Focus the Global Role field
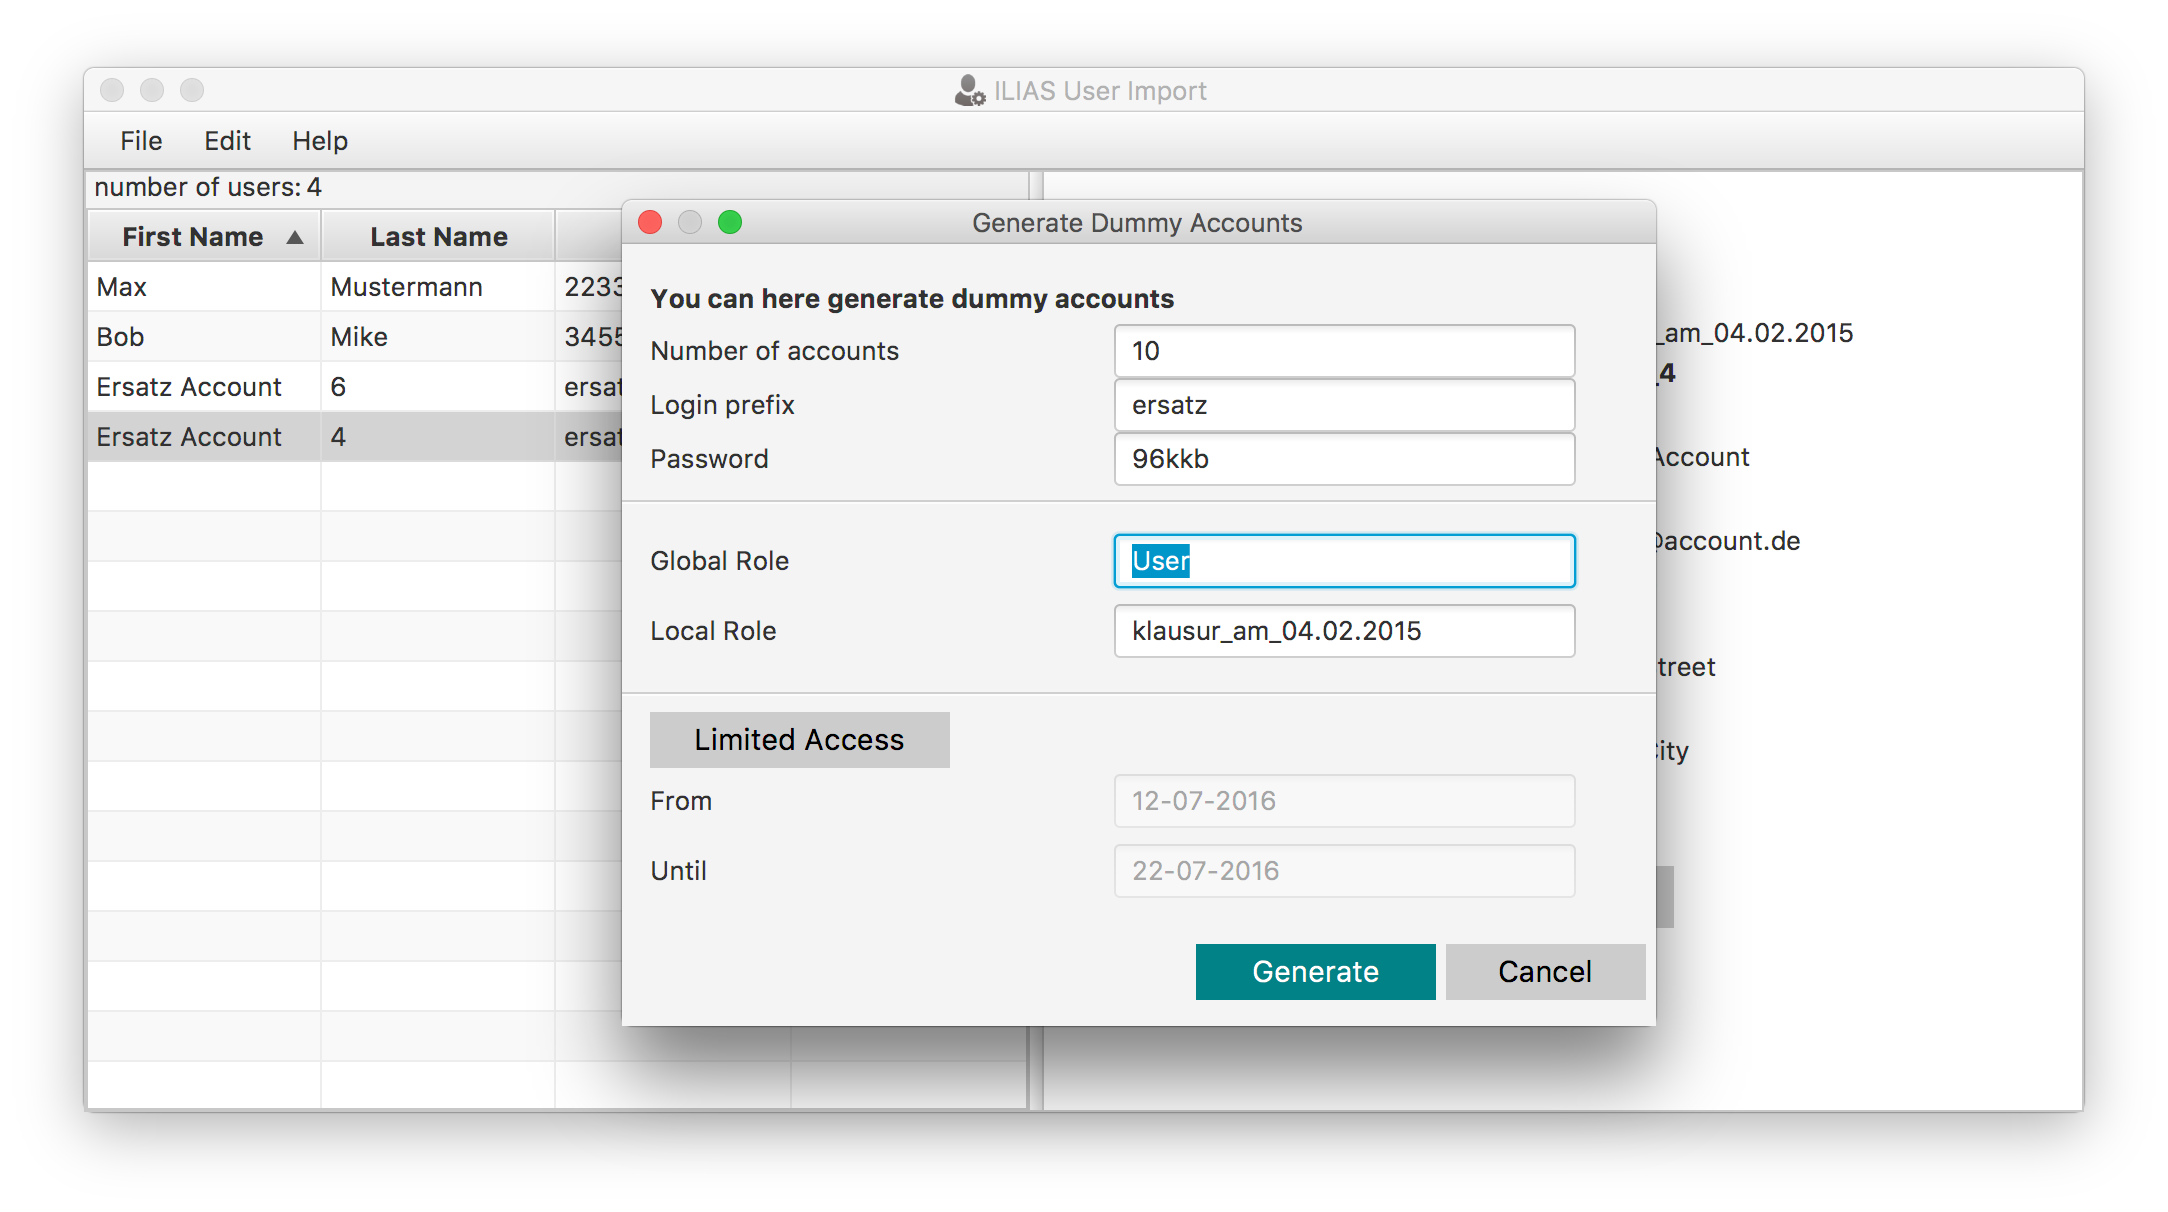2168x1212 pixels. click(x=1344, y=561)
